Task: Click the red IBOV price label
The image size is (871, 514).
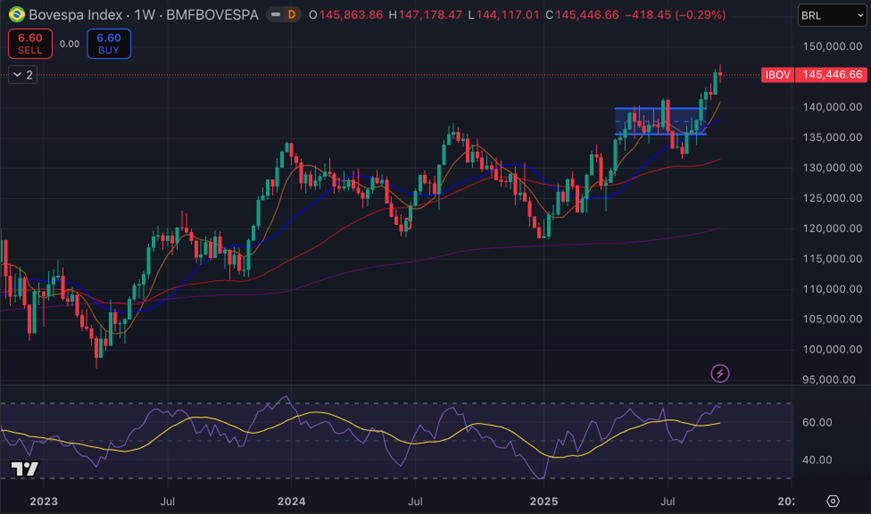Action: (x=777, y=75)
